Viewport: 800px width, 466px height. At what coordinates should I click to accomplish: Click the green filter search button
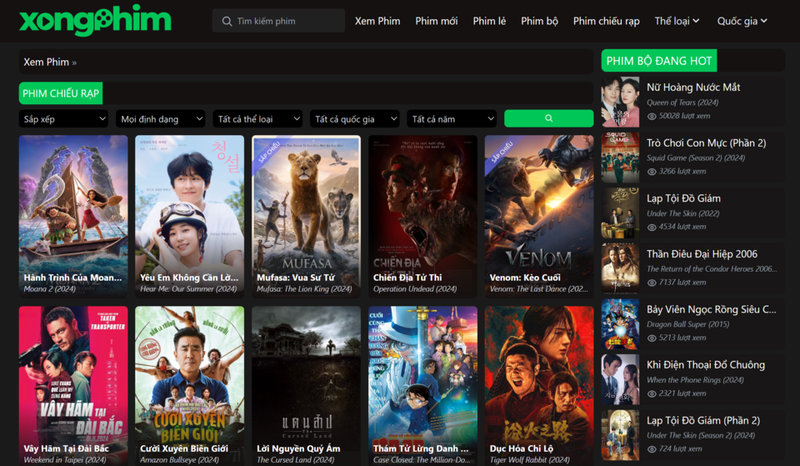(x=548, y=118)
